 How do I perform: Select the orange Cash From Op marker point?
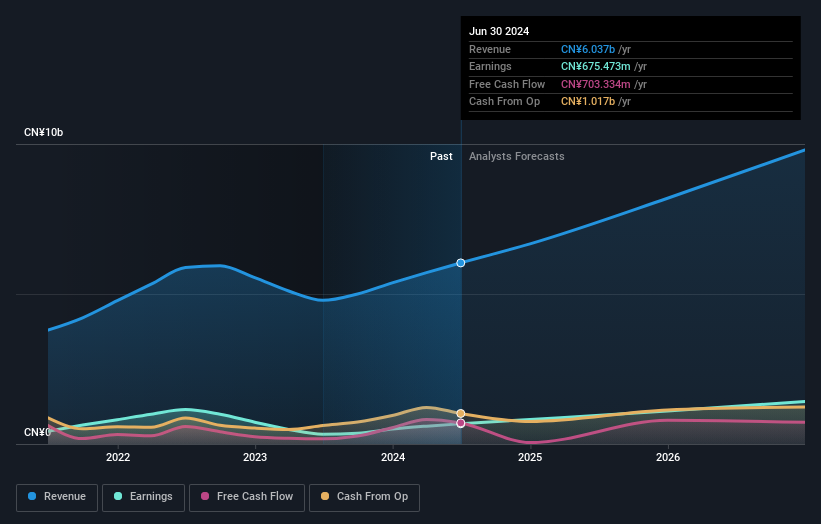(461, 414)
